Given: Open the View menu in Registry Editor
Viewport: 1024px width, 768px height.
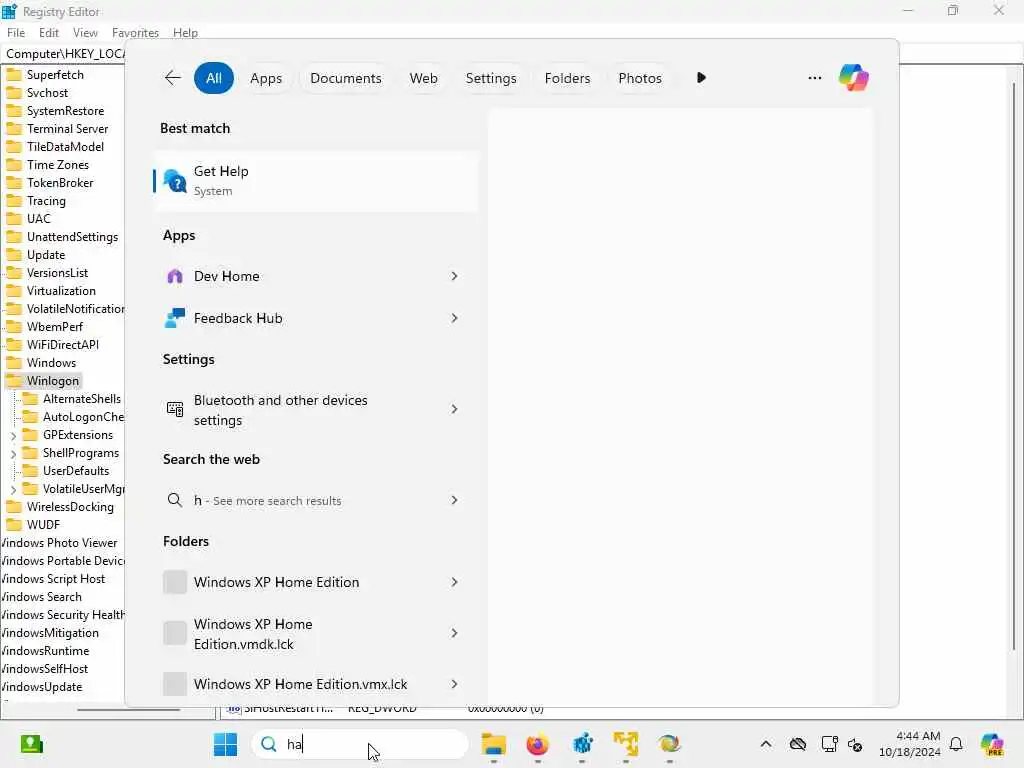Looking at the screenshot, I should click(85, 33).
